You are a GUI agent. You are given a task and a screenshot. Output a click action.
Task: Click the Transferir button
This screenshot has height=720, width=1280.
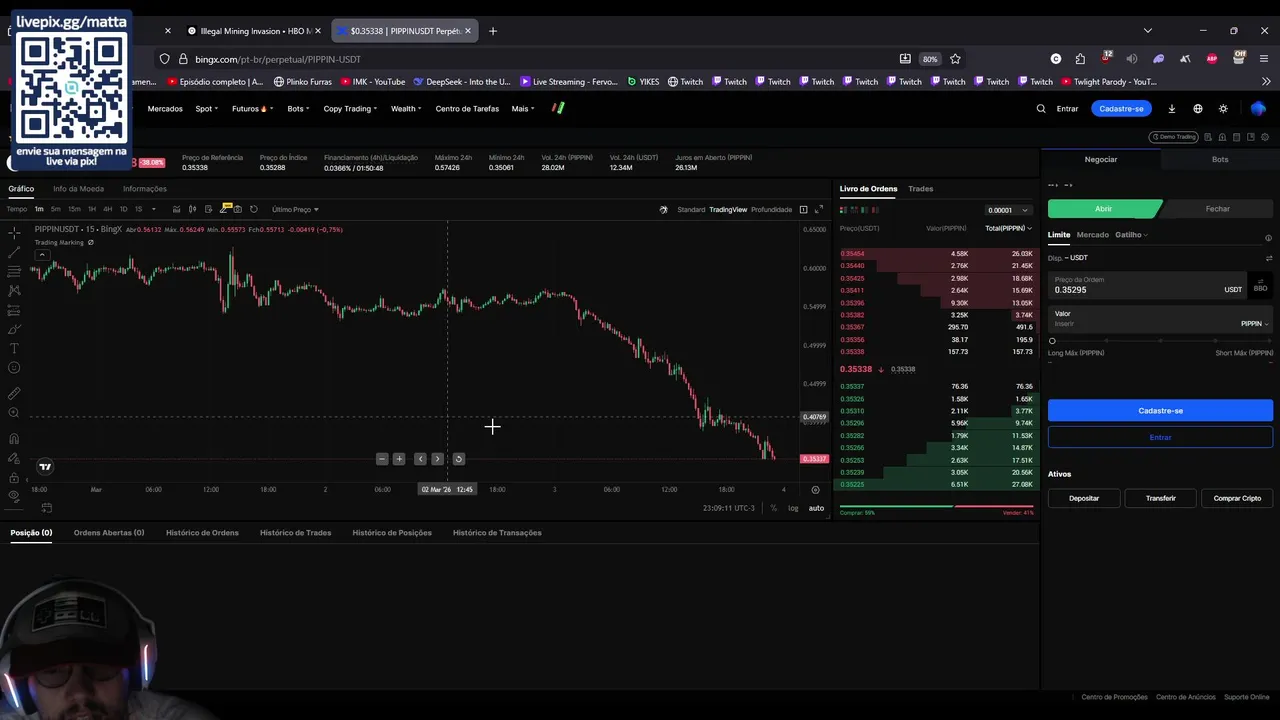pos(1161,498)
